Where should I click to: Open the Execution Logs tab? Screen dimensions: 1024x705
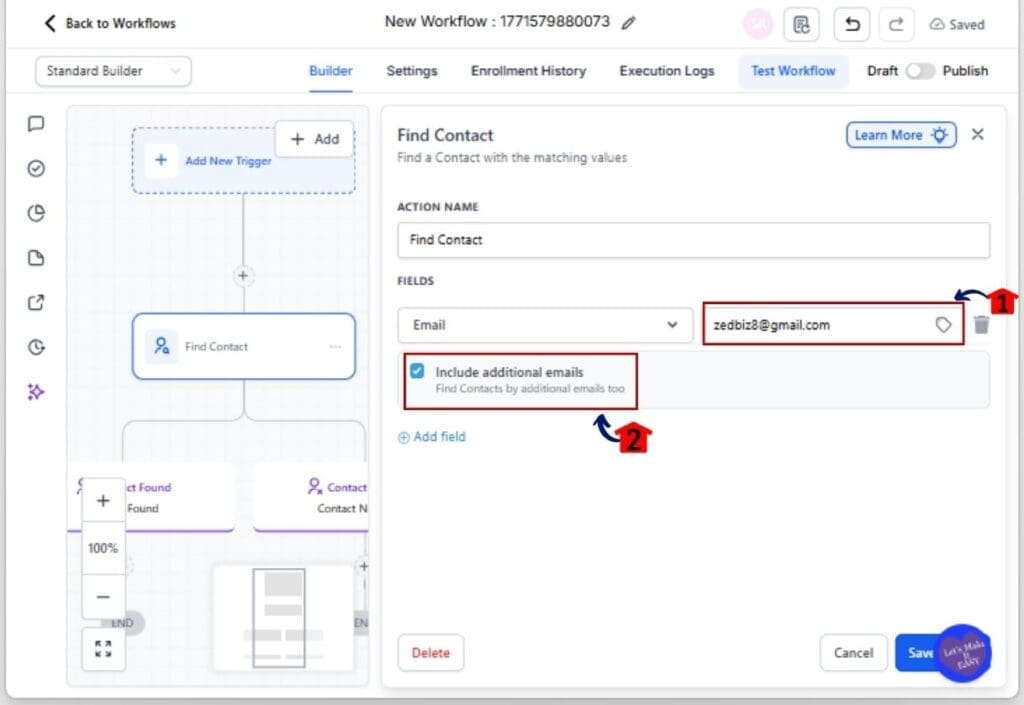[x=667, y=71]
